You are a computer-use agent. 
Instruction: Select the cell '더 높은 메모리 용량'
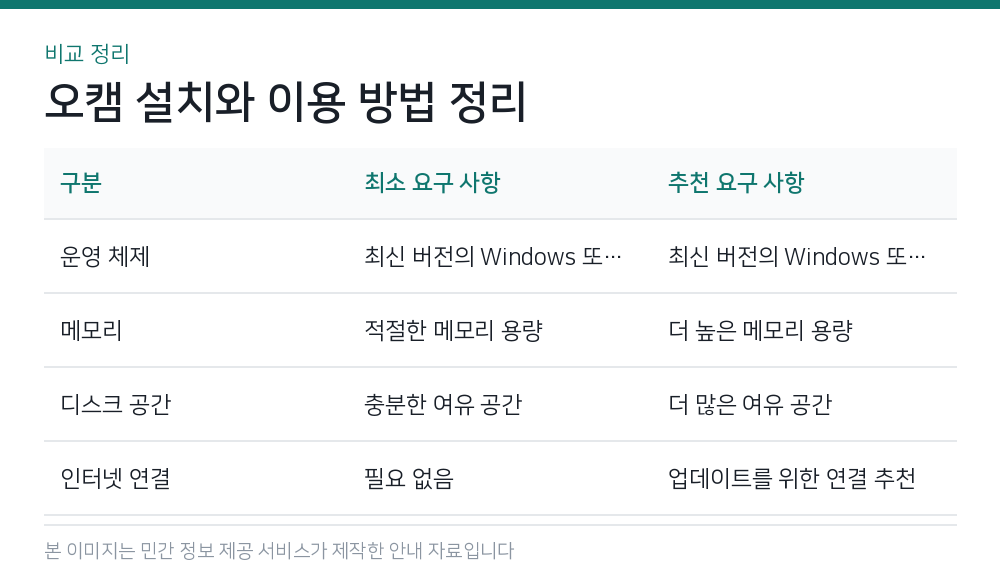coord(760,330)
